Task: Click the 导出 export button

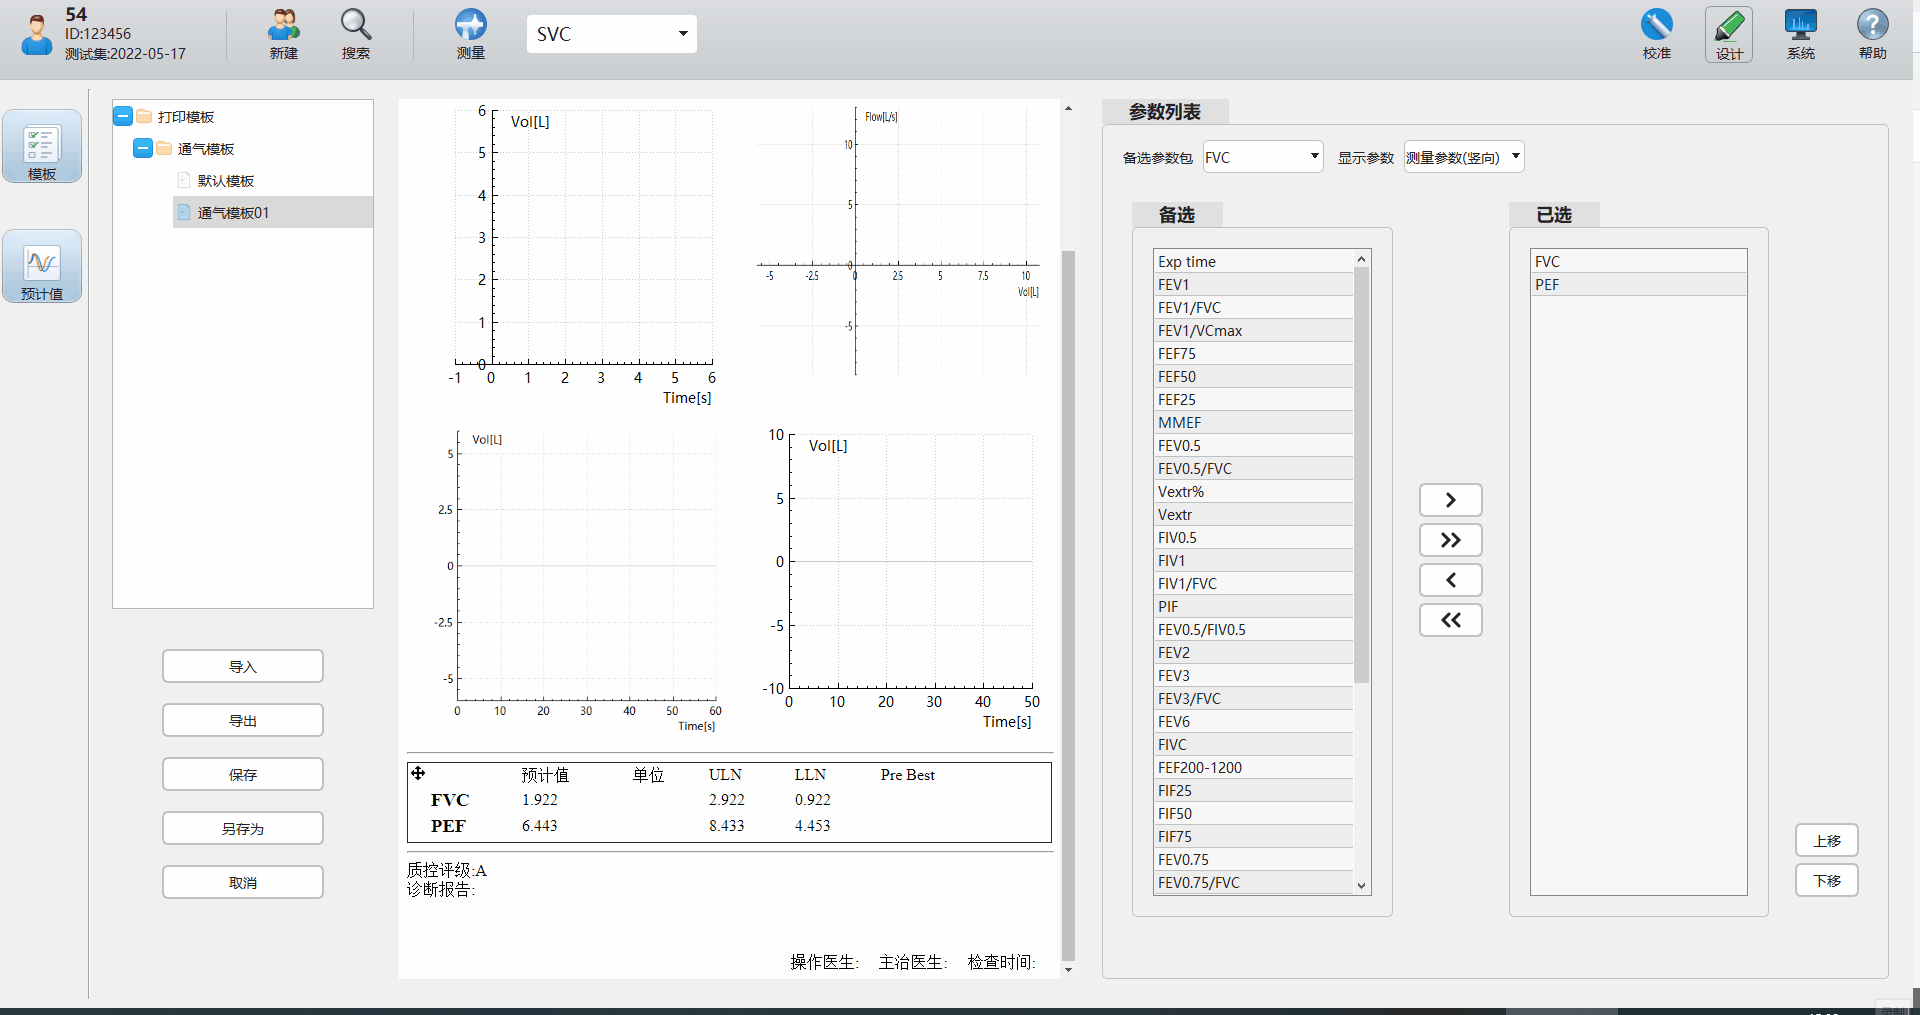Action: tap(243, 721)
